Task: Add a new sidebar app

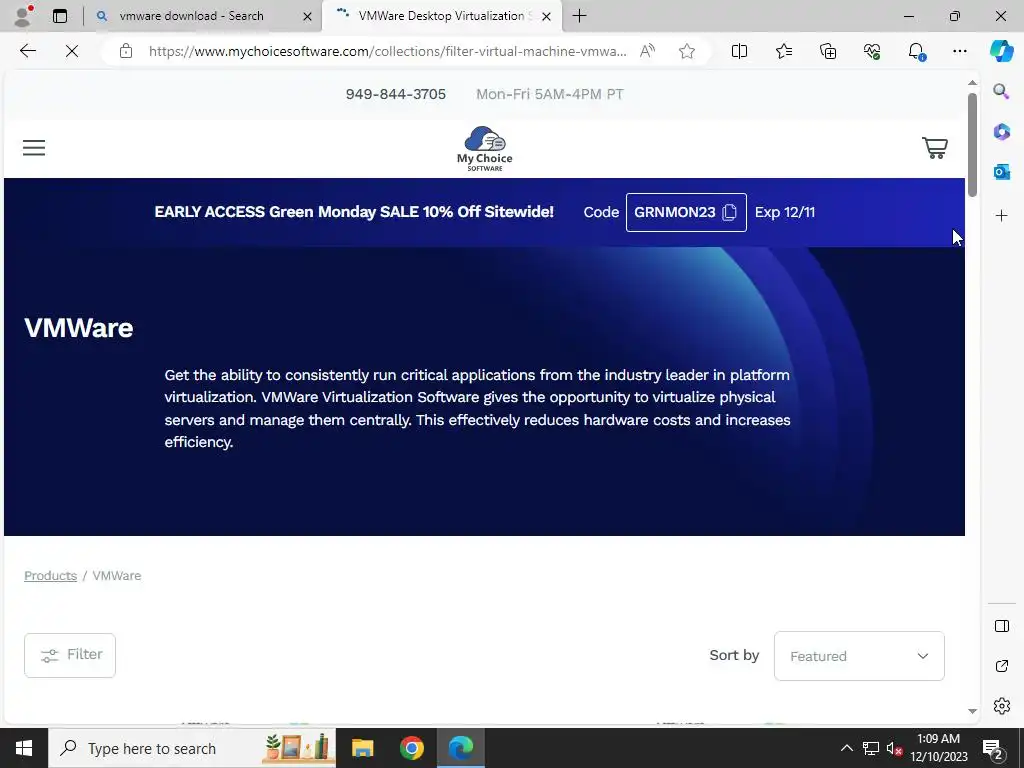Action: (x=1002, y=216)
